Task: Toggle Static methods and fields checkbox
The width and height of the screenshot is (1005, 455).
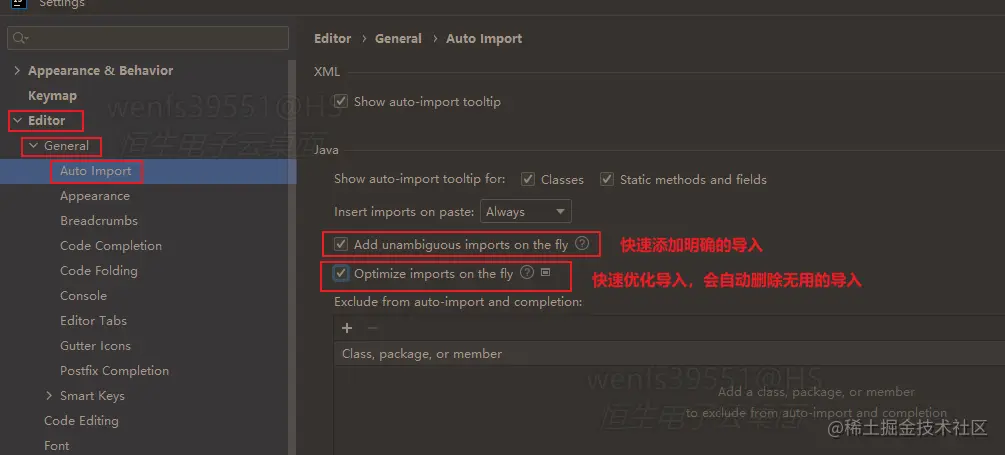Action: tap(607, 179)
